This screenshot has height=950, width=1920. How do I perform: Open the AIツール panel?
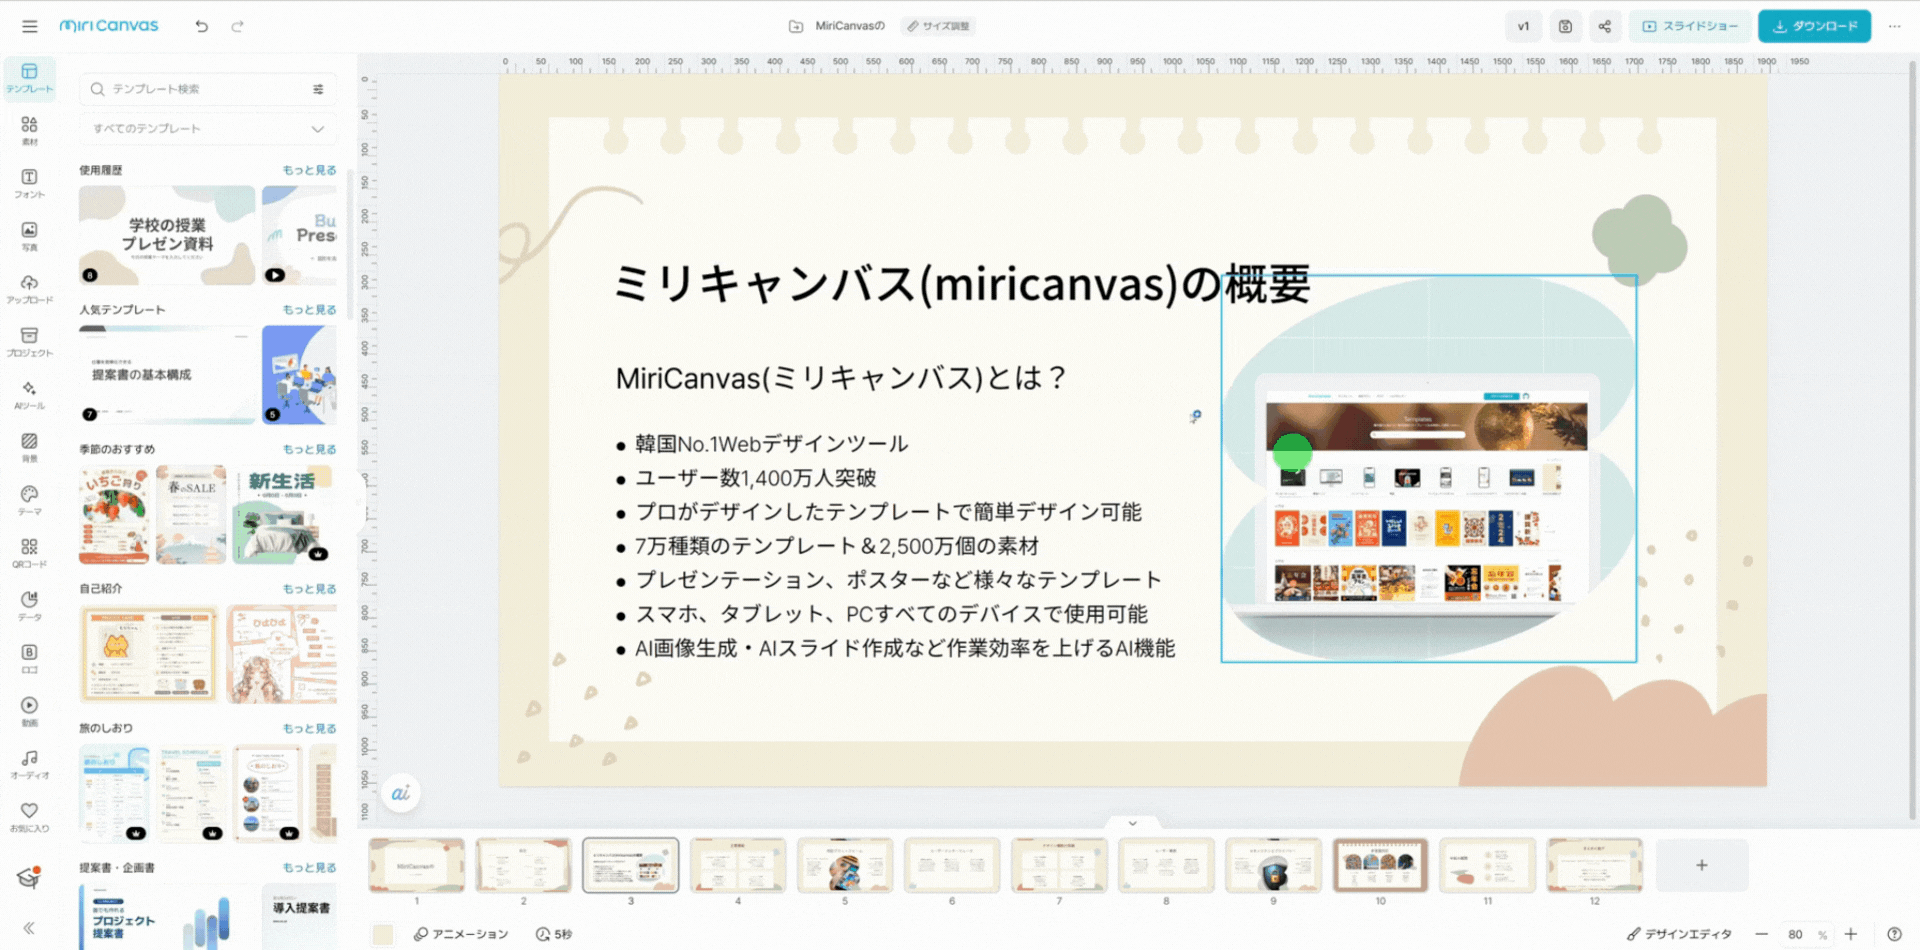pos(29,395)
